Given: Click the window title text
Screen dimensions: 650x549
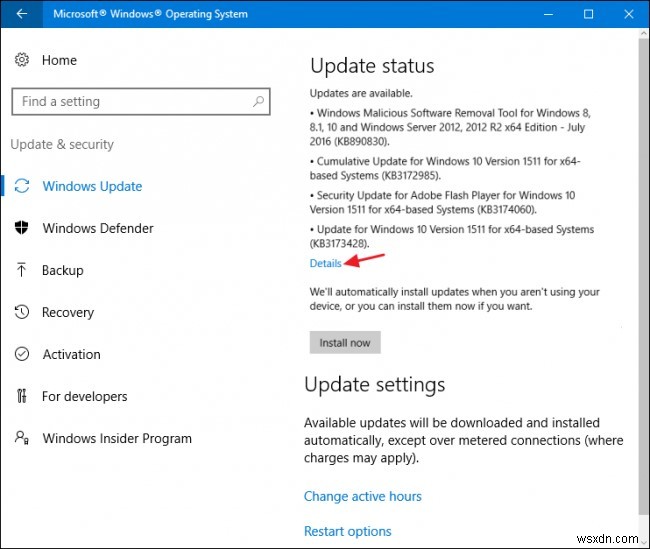Looking at the screenshot, I should coord(150,14).
